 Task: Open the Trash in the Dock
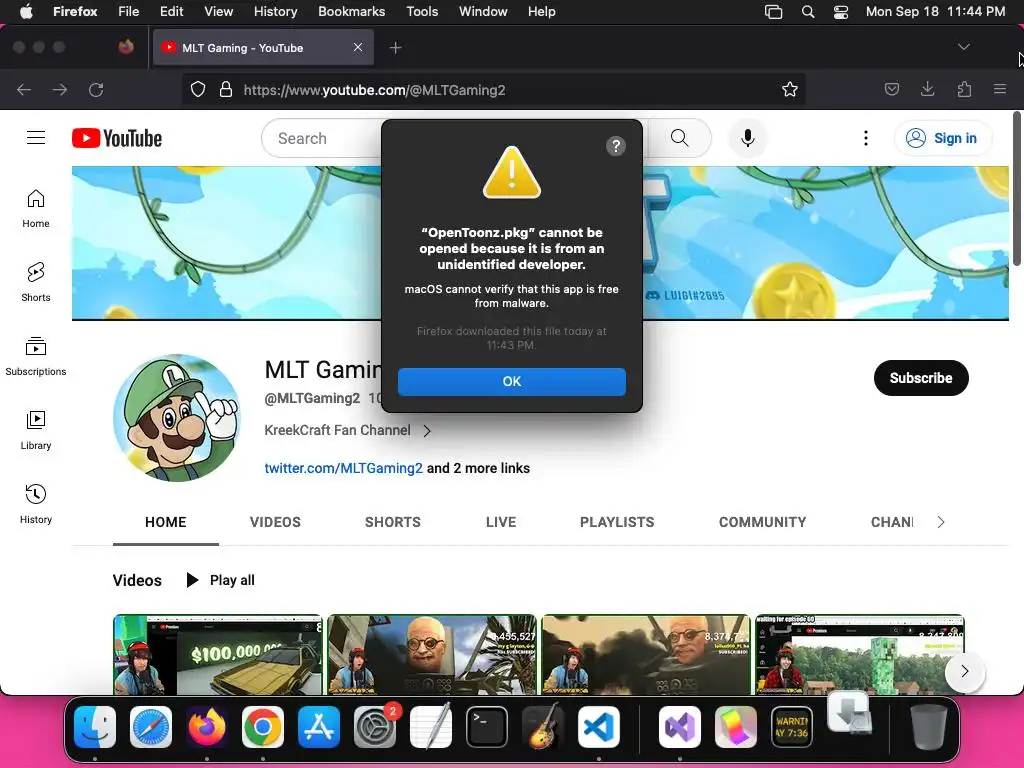point(929,727)
